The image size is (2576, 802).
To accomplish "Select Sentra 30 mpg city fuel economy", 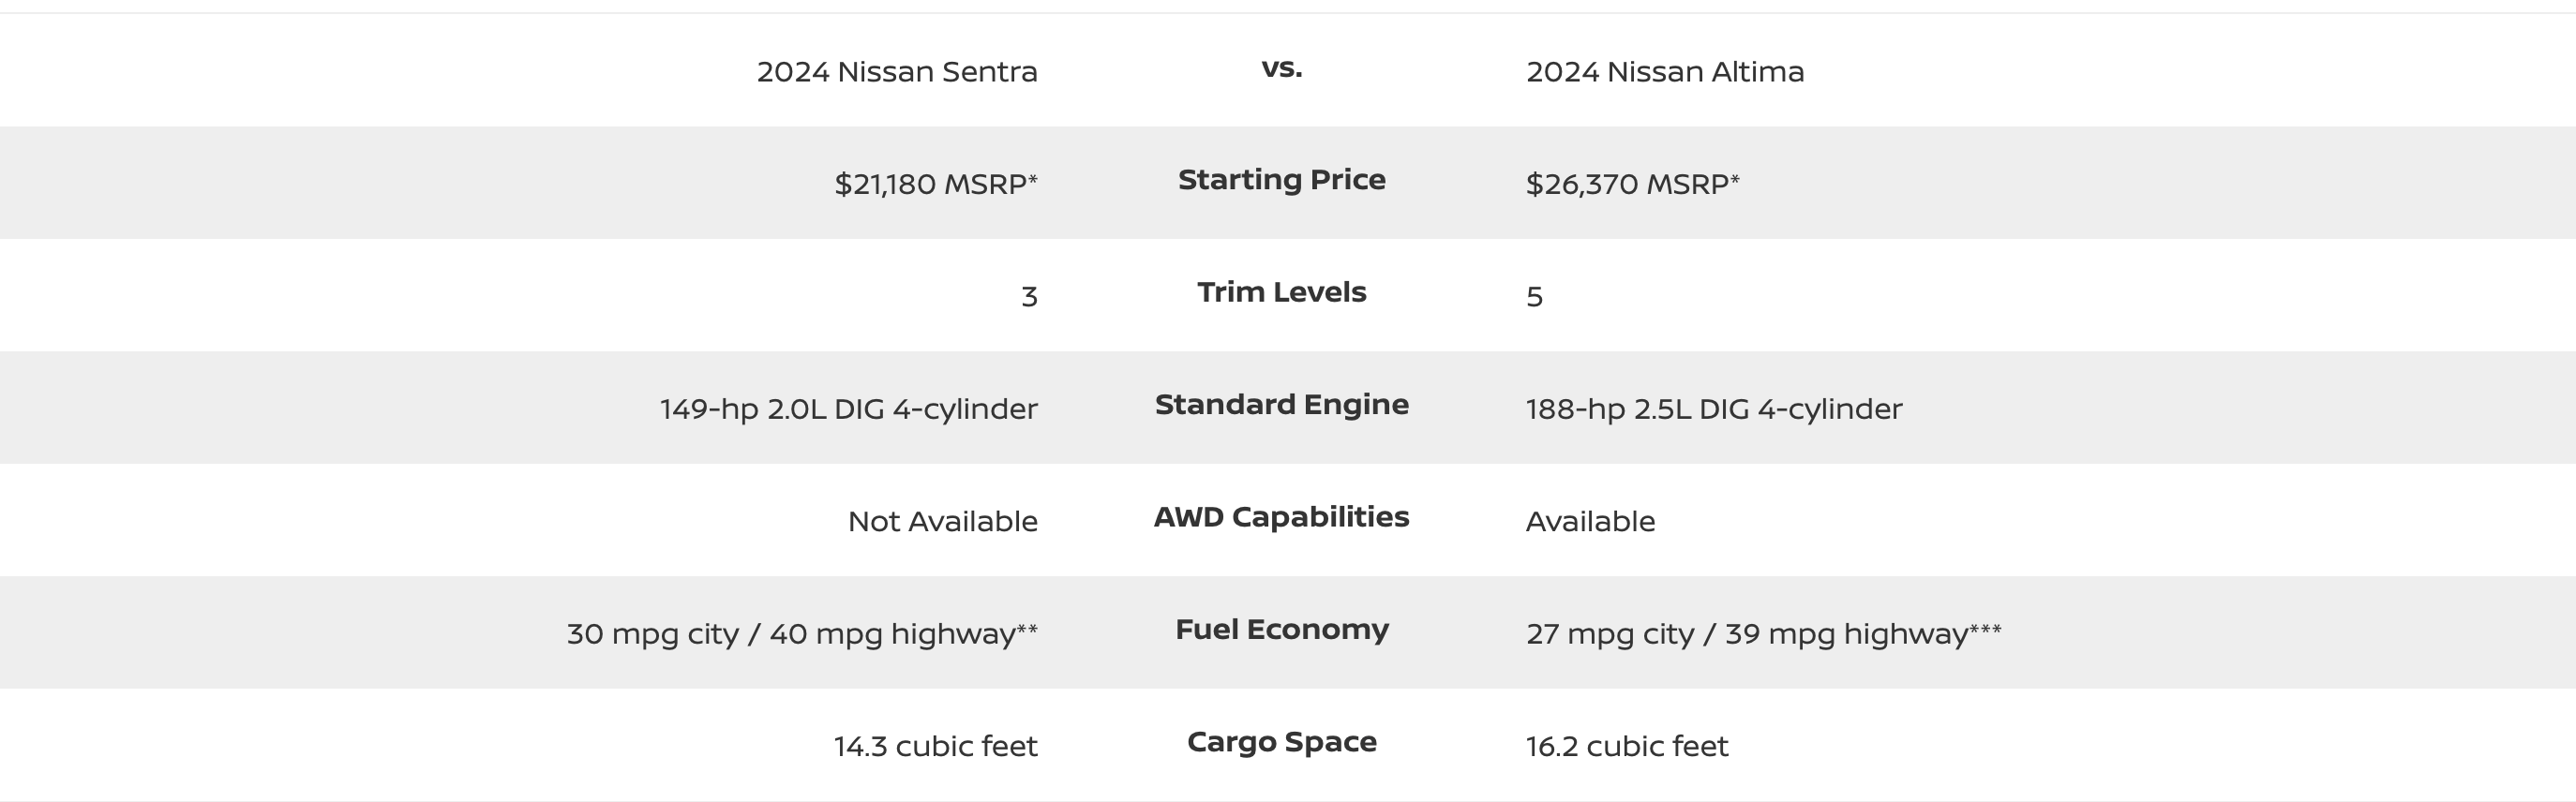I will pyautogui.click(x=802, y=634).
